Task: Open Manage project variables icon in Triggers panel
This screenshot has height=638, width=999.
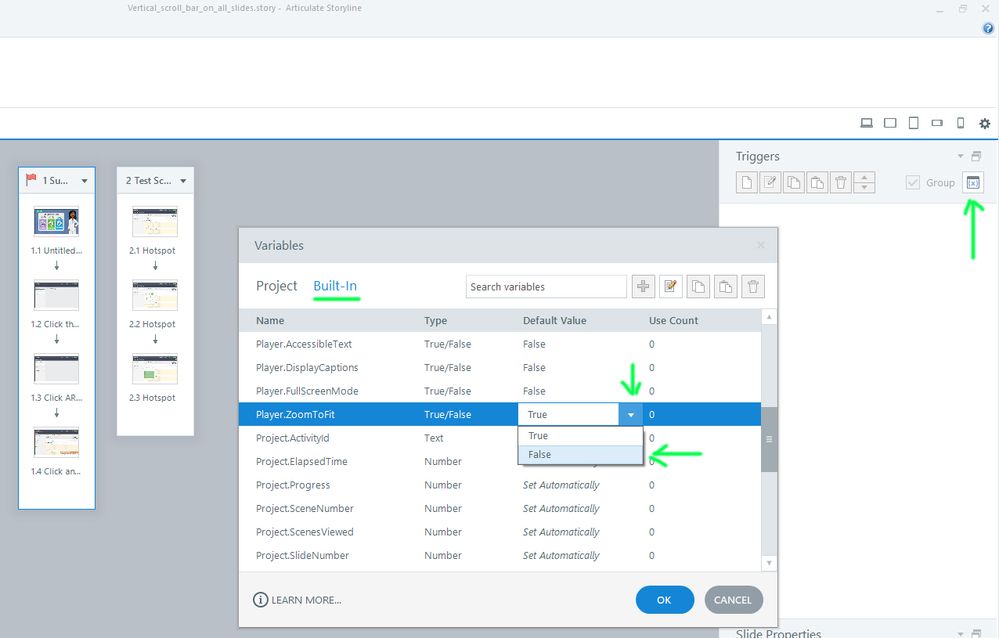Action: click(x=973, y=183)
